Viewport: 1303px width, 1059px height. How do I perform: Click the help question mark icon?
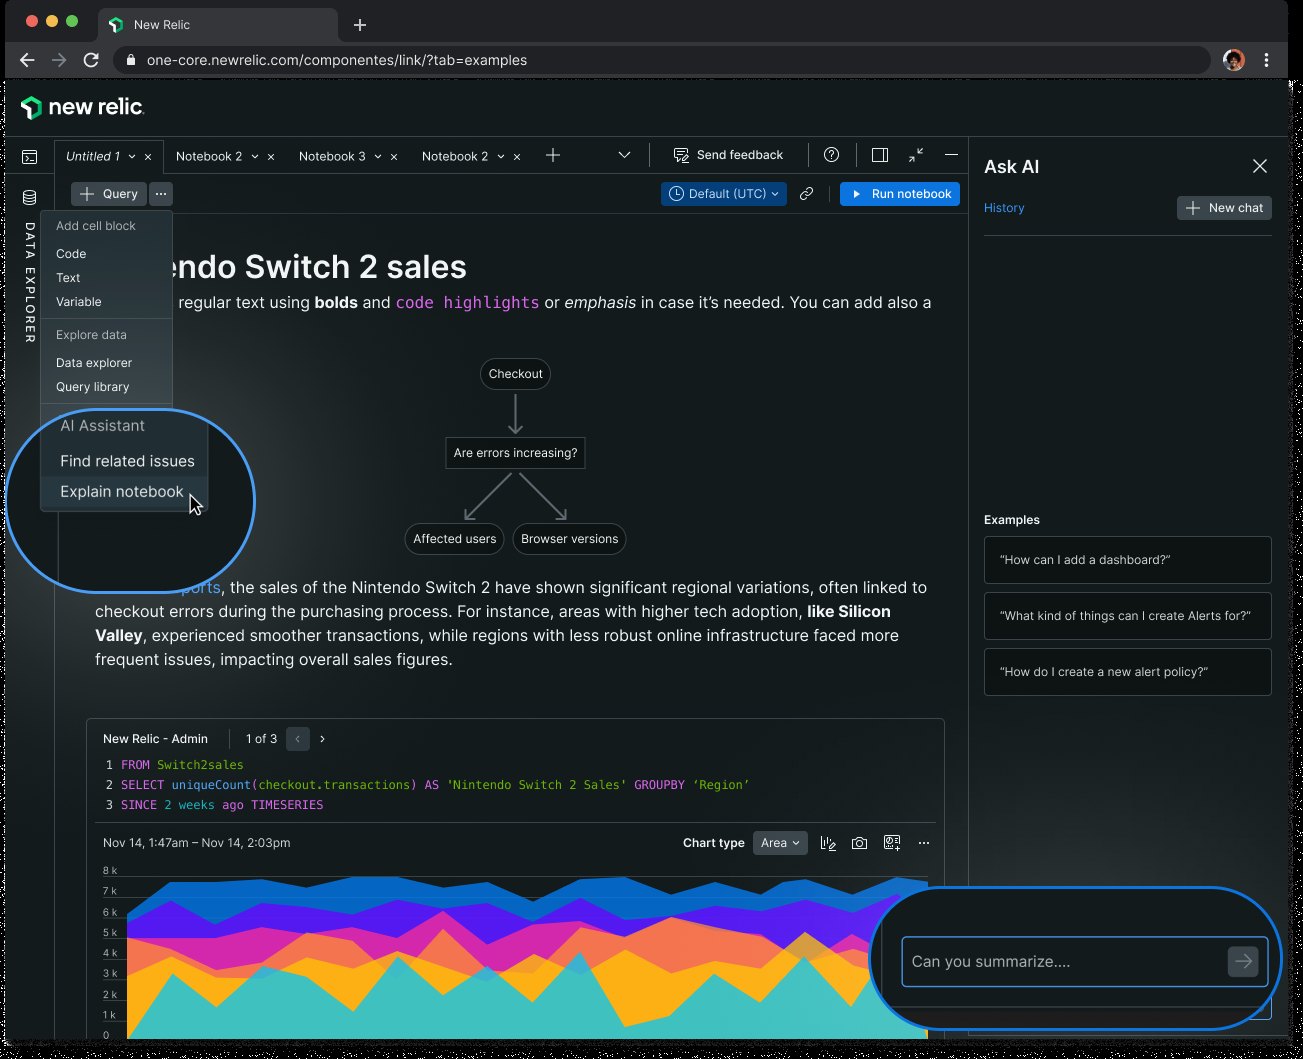(x=831, y=155)
